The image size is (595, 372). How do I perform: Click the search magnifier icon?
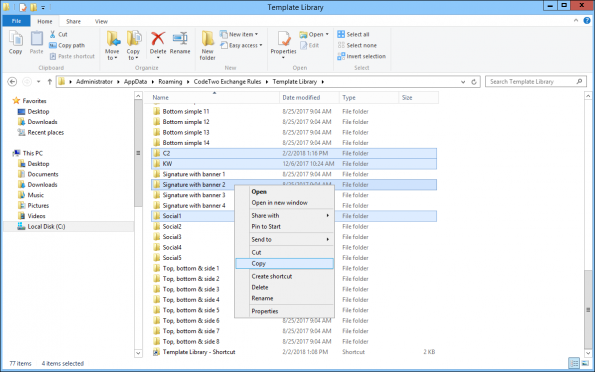[579, 81]
